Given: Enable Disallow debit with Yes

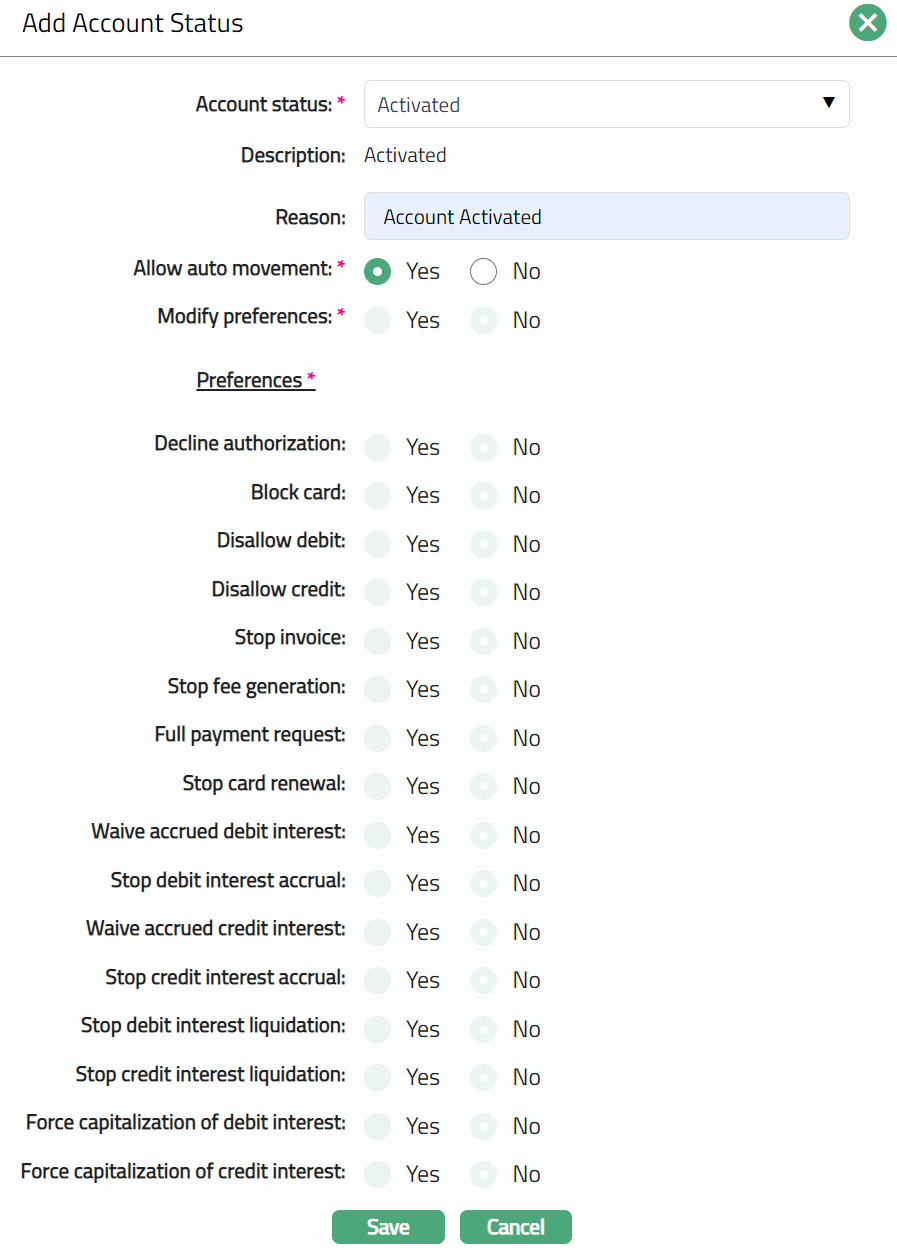Looking at the screenshot, I should tap(378, 544).
